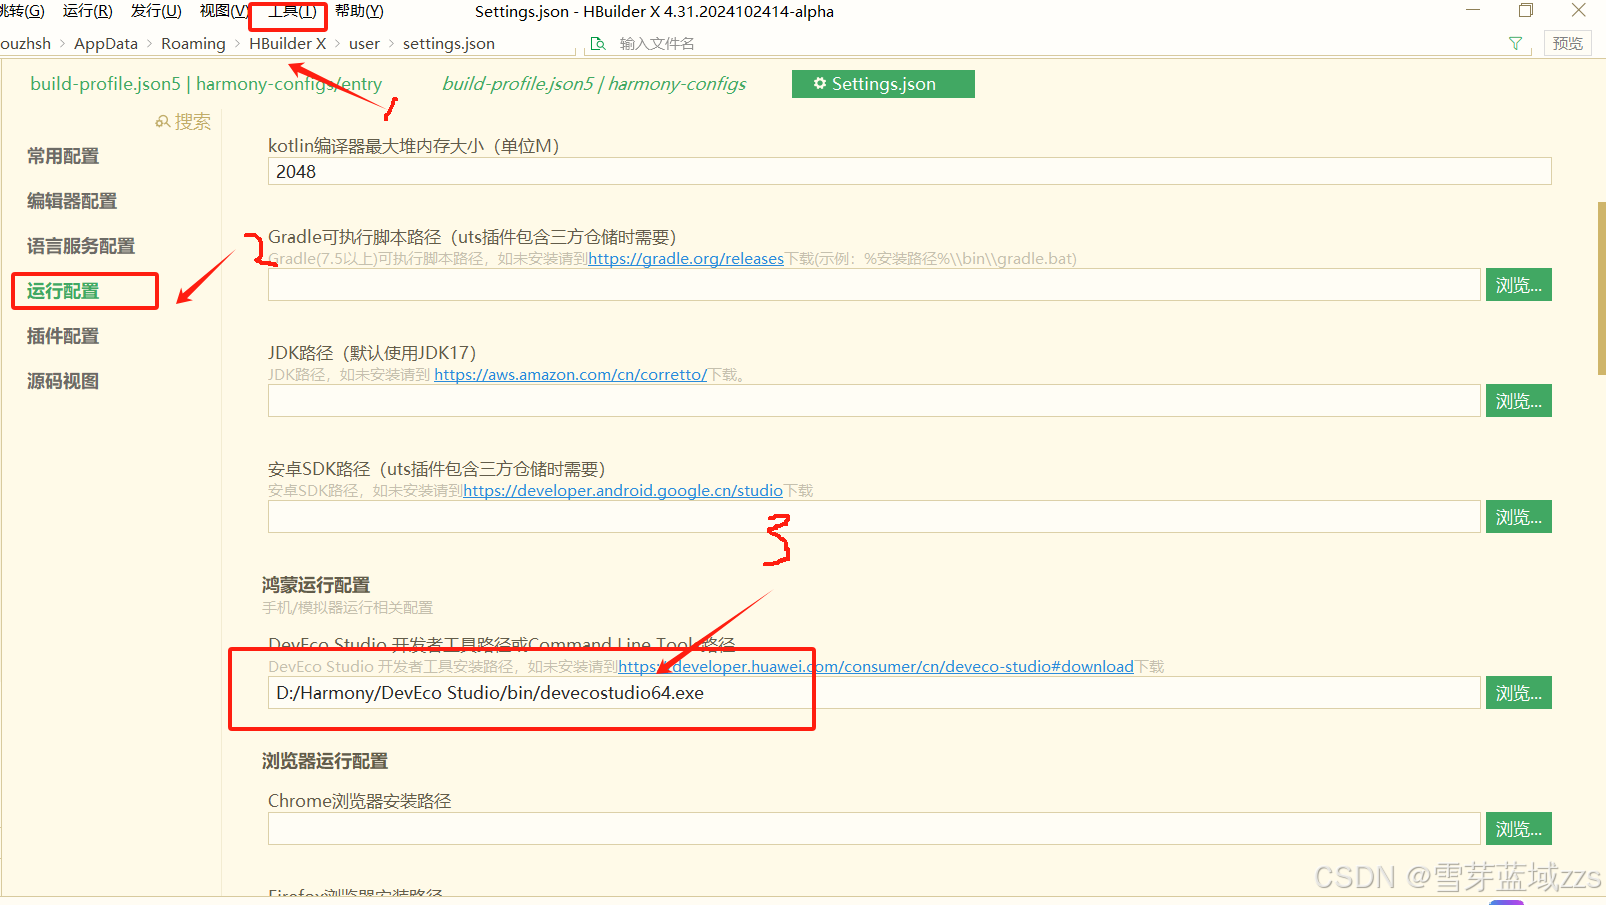
Task: Click the Kotlin max heap size field
Action: click(x=908, y=171)
